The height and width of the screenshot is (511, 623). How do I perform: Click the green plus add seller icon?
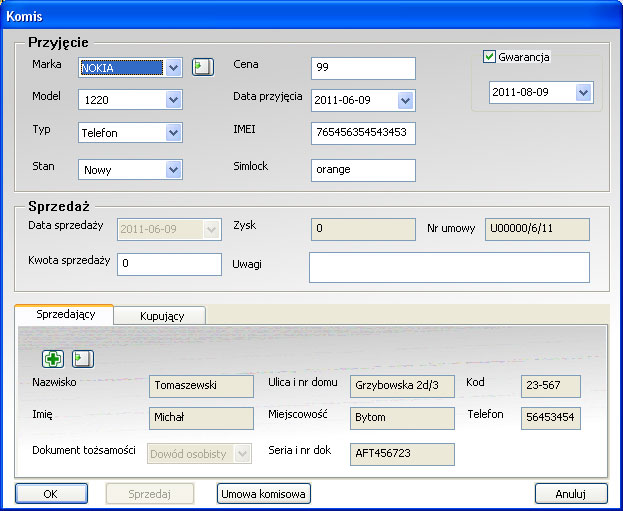(x=53, y=359)
